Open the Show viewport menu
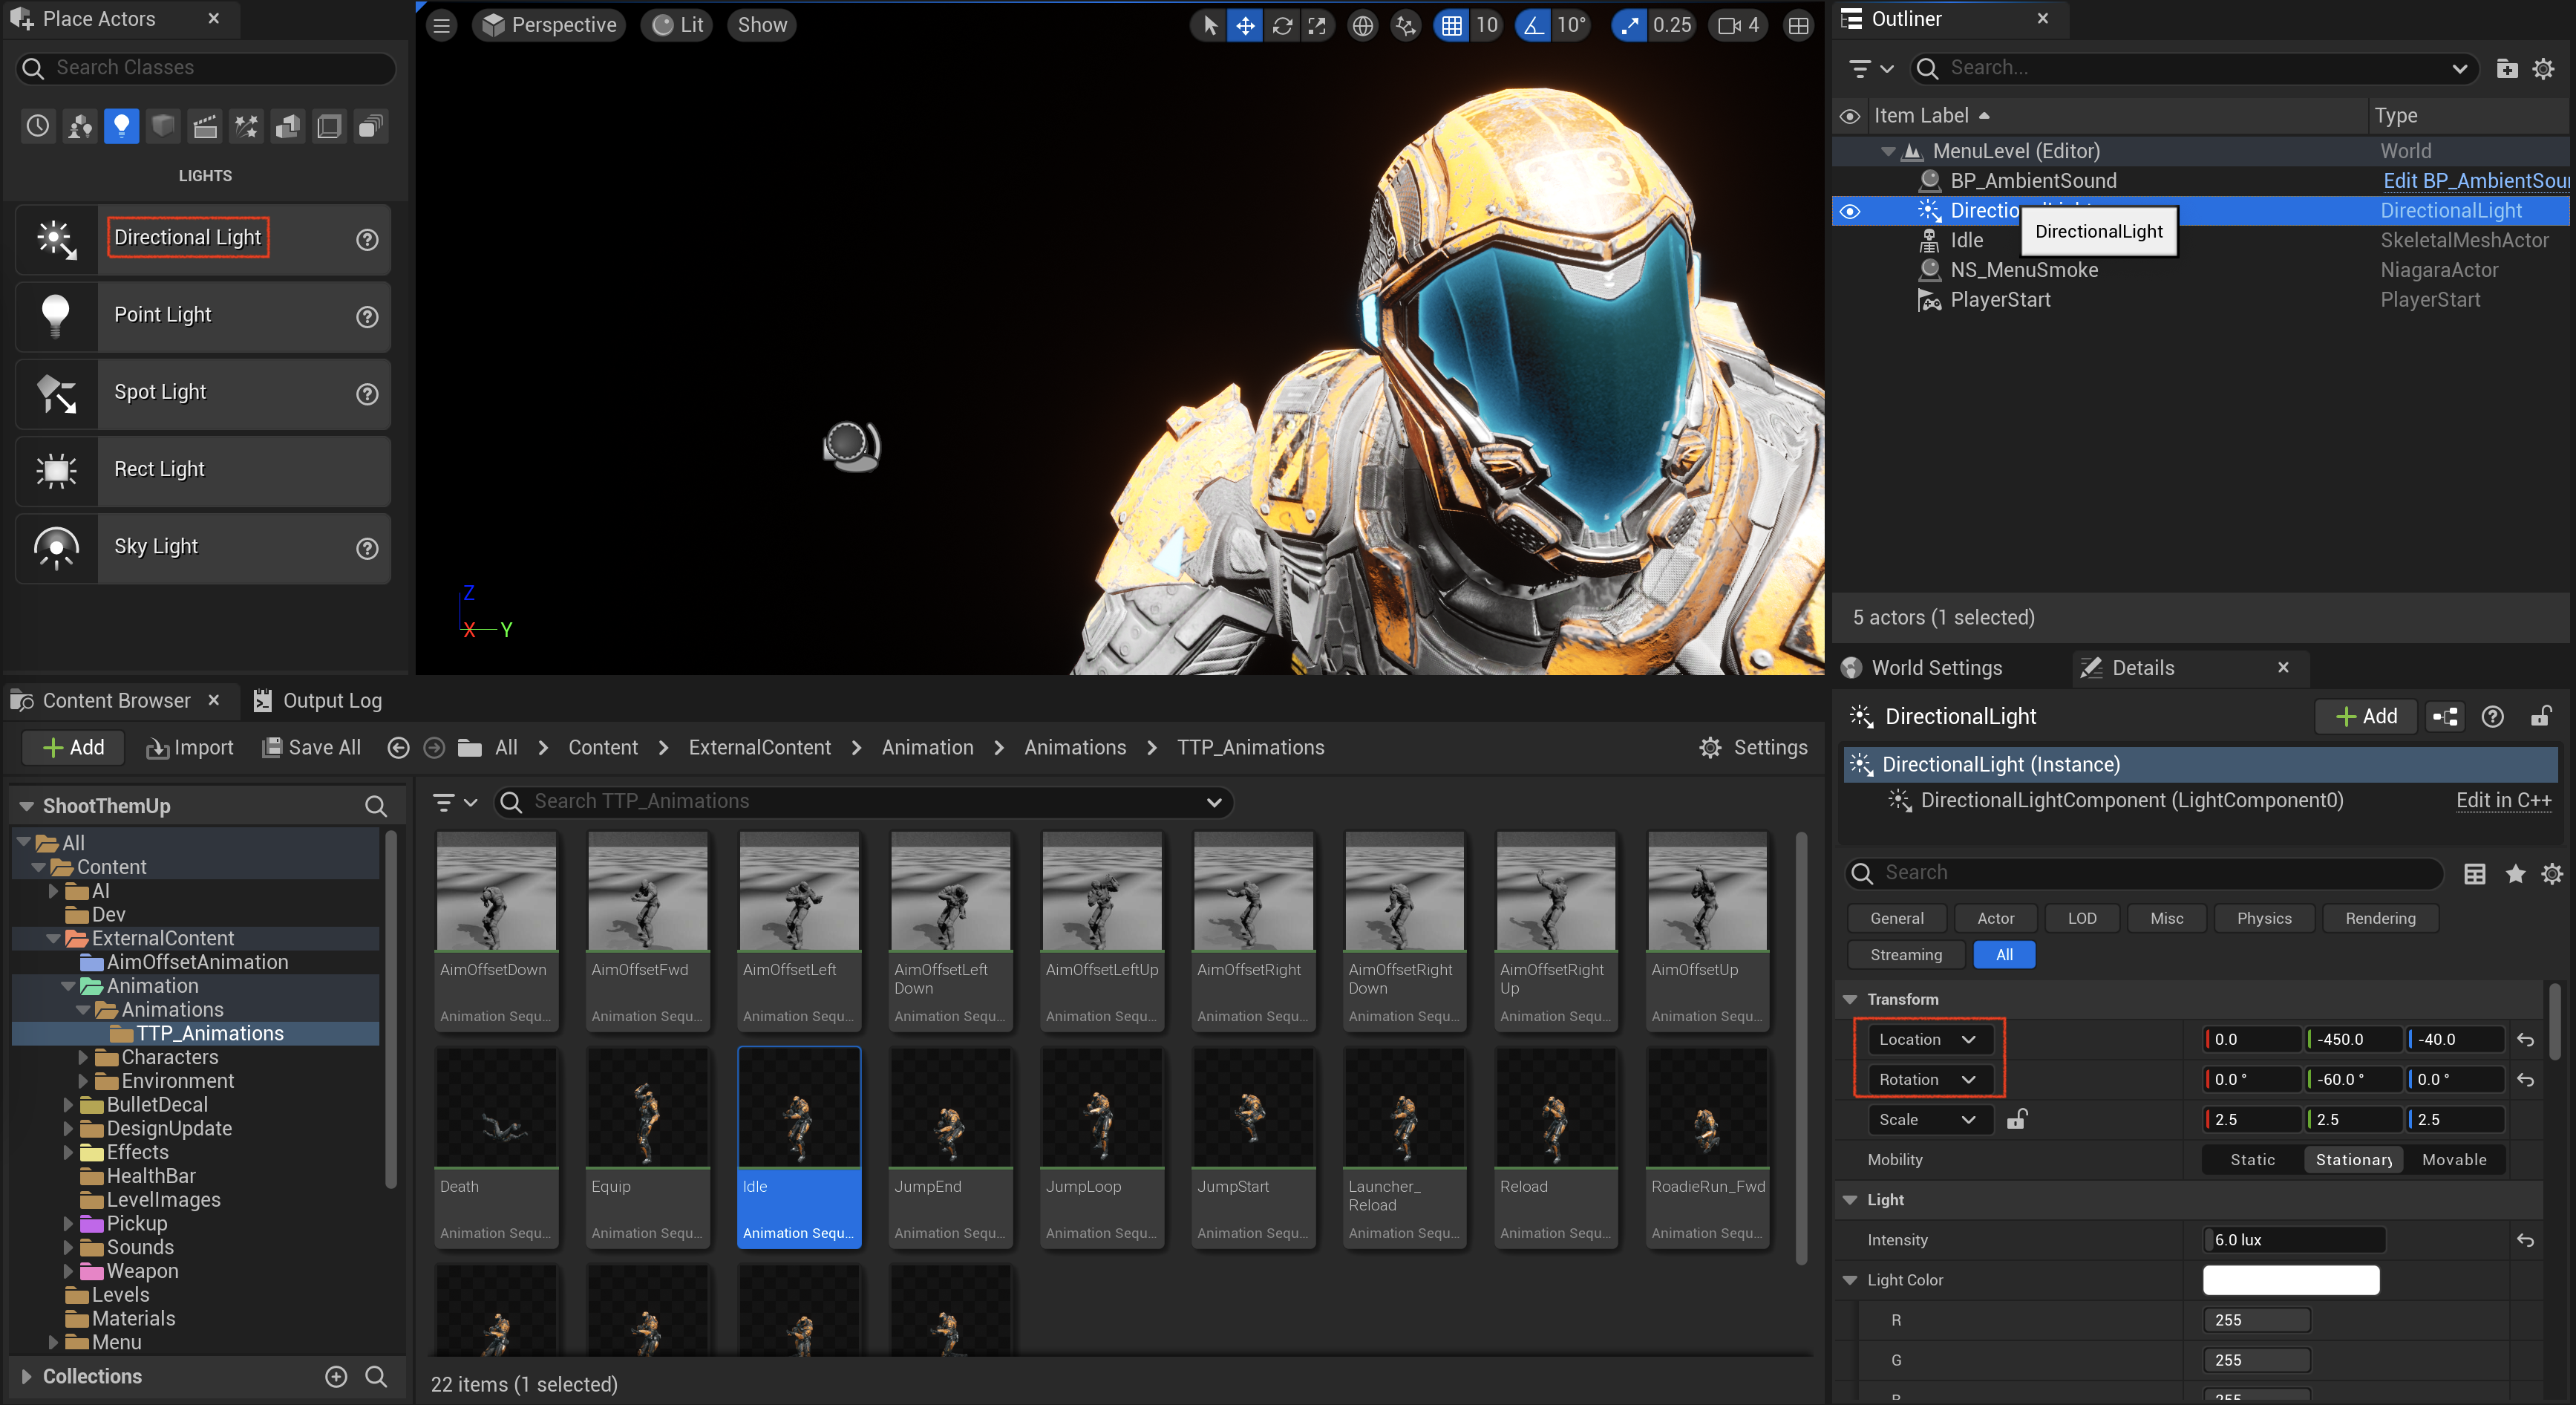2576x1405 pixels. (762, 25)
